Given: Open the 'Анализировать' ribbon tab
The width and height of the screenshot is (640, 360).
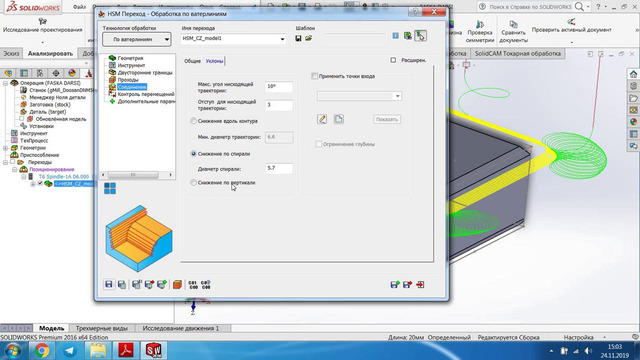Looking at the screenshot, I should pos(50,53).
